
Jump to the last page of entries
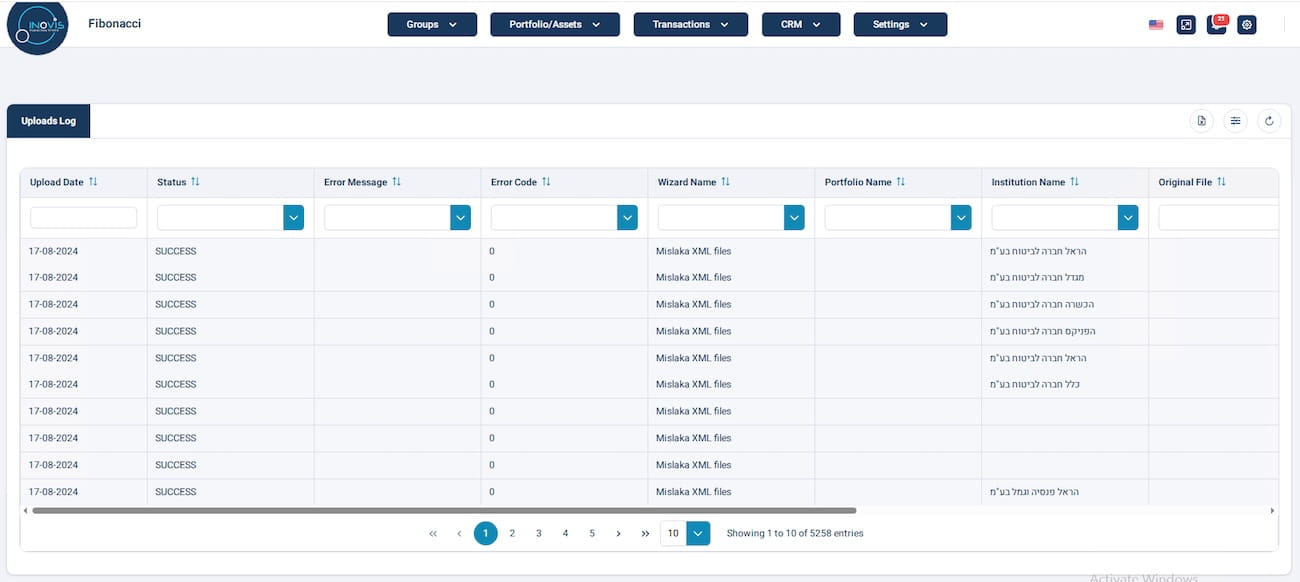[645, 534]
